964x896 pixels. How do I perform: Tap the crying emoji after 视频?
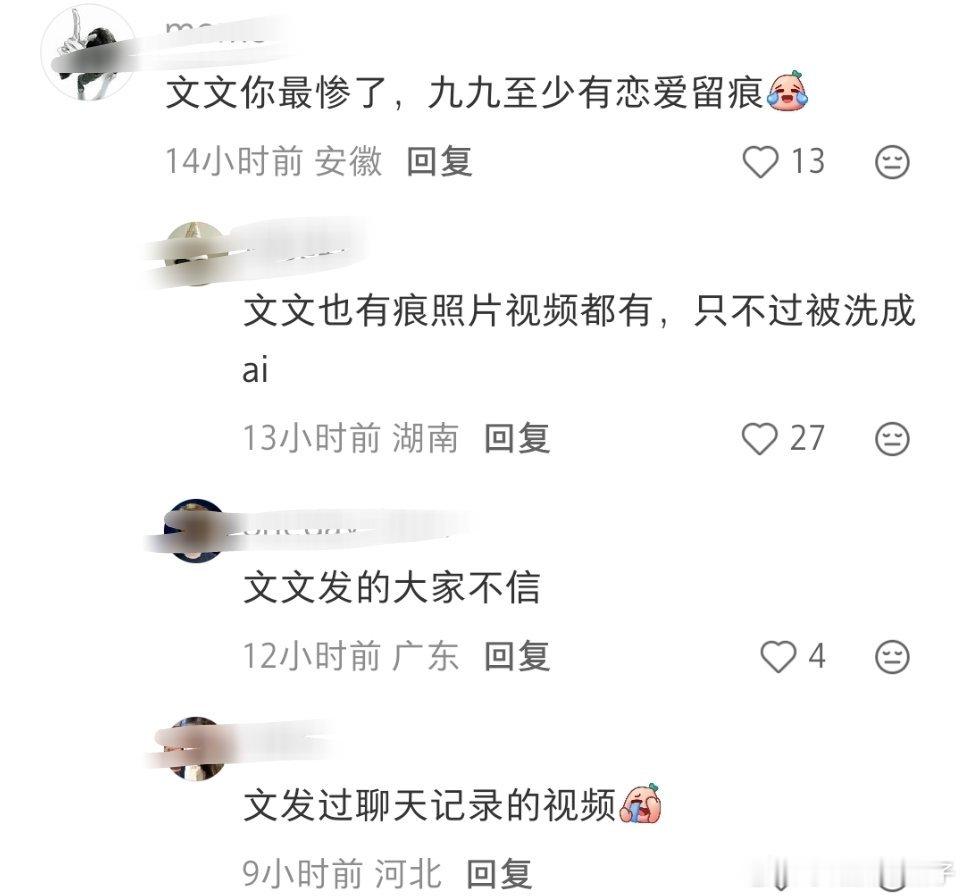(641, 803)
